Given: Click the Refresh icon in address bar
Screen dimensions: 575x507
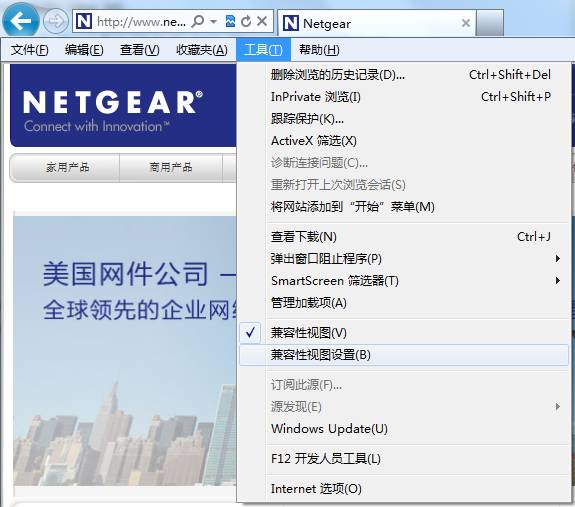Looking at the screenshot, I should [246, 21].
